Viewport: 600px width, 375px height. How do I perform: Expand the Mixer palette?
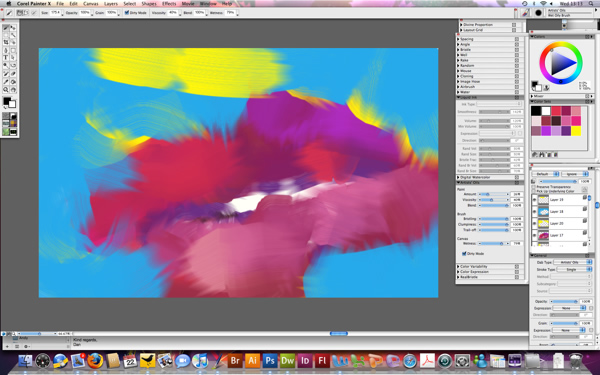tap(532, 96)
